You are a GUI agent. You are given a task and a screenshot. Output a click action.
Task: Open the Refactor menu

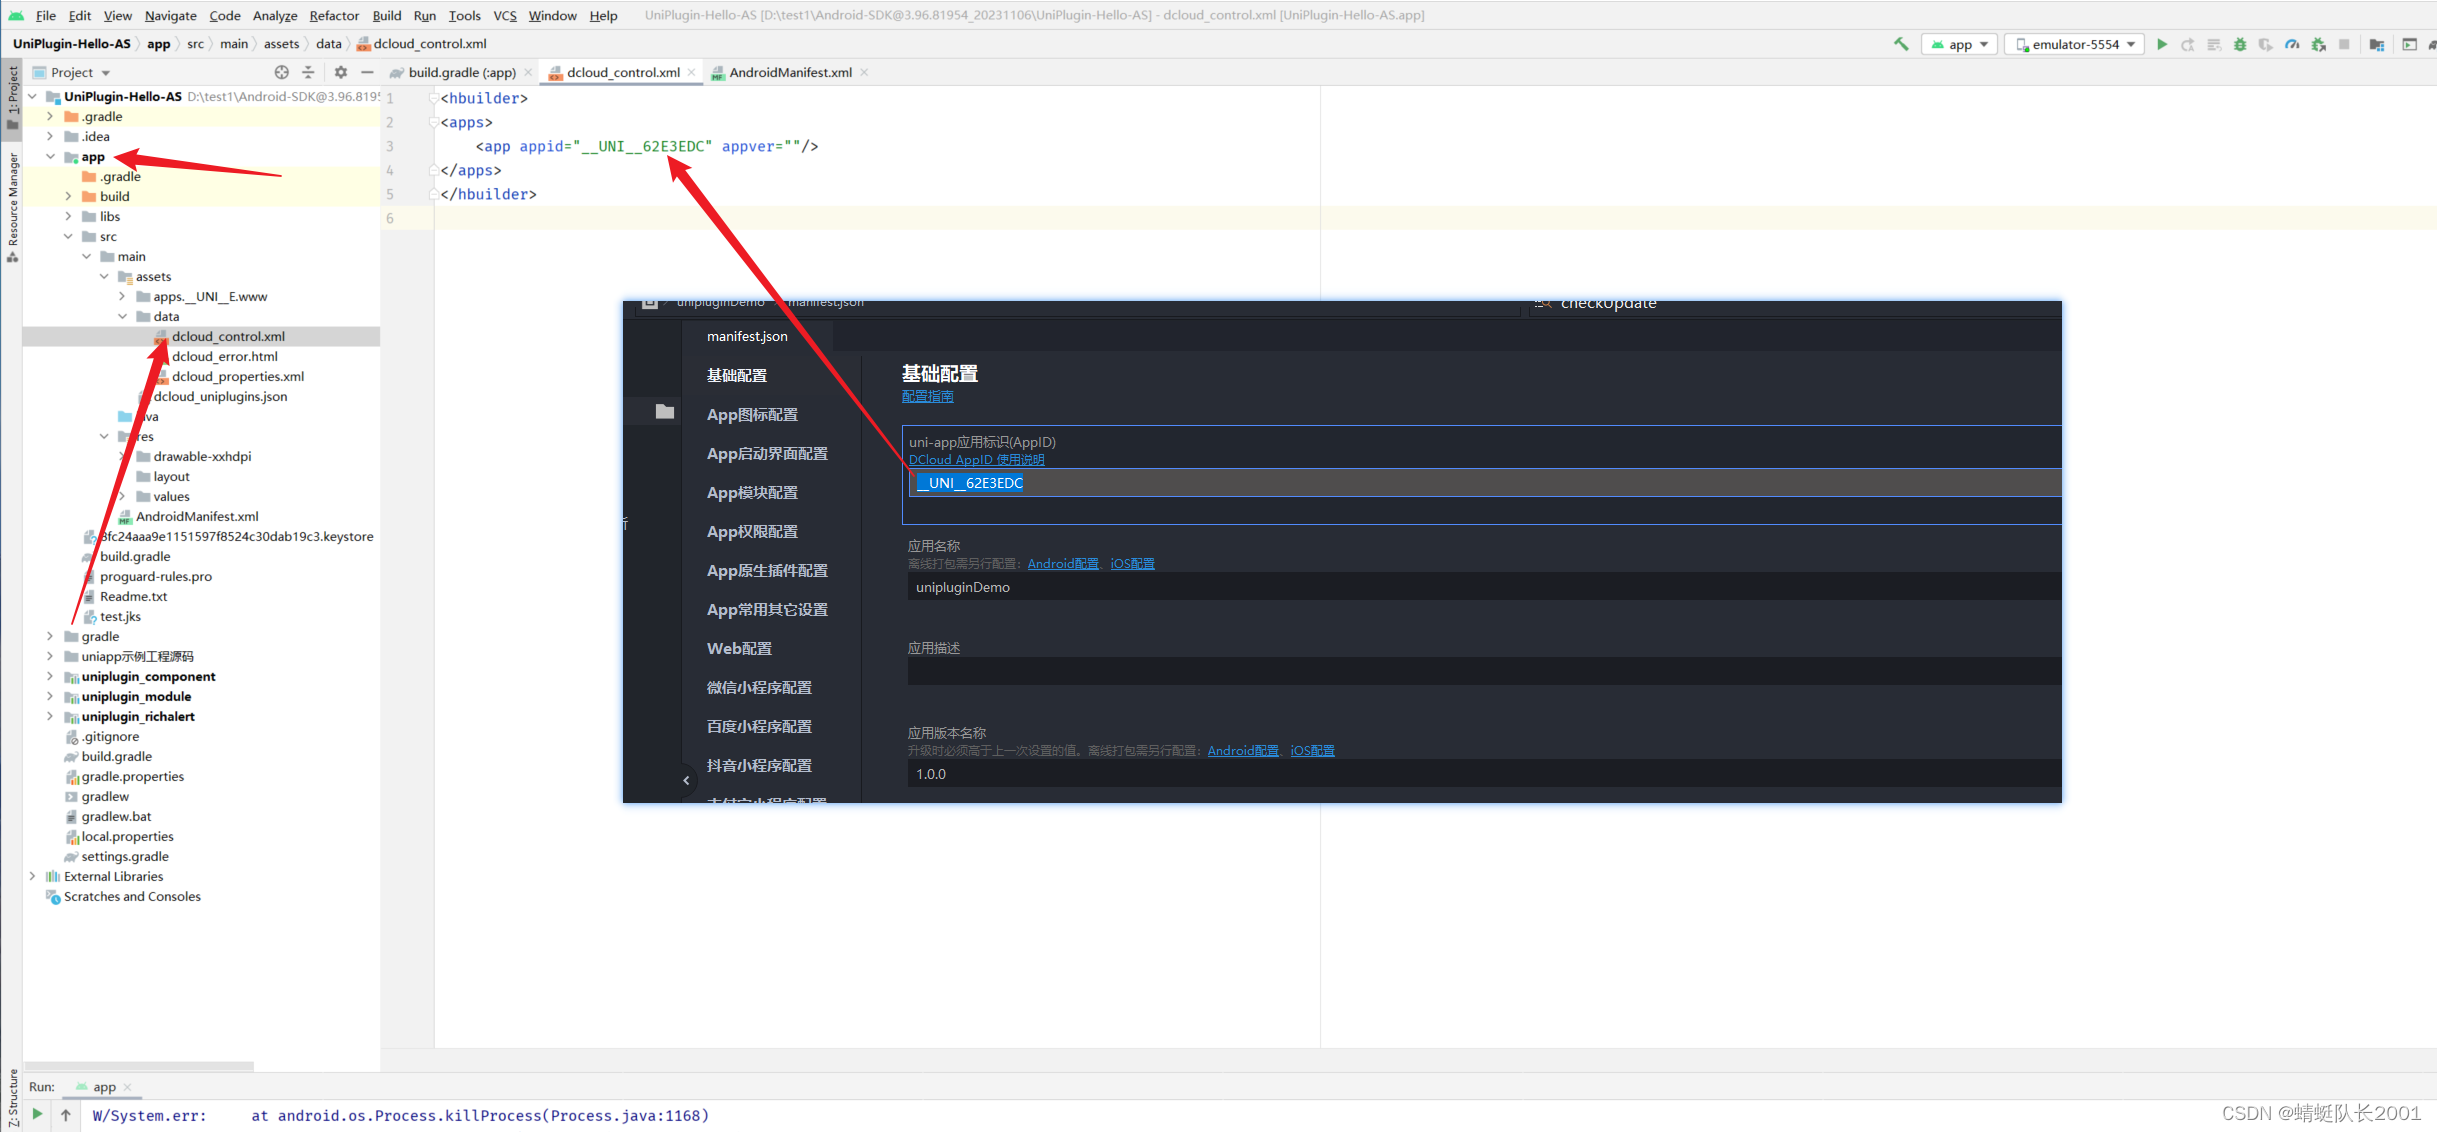click(334, 15)
